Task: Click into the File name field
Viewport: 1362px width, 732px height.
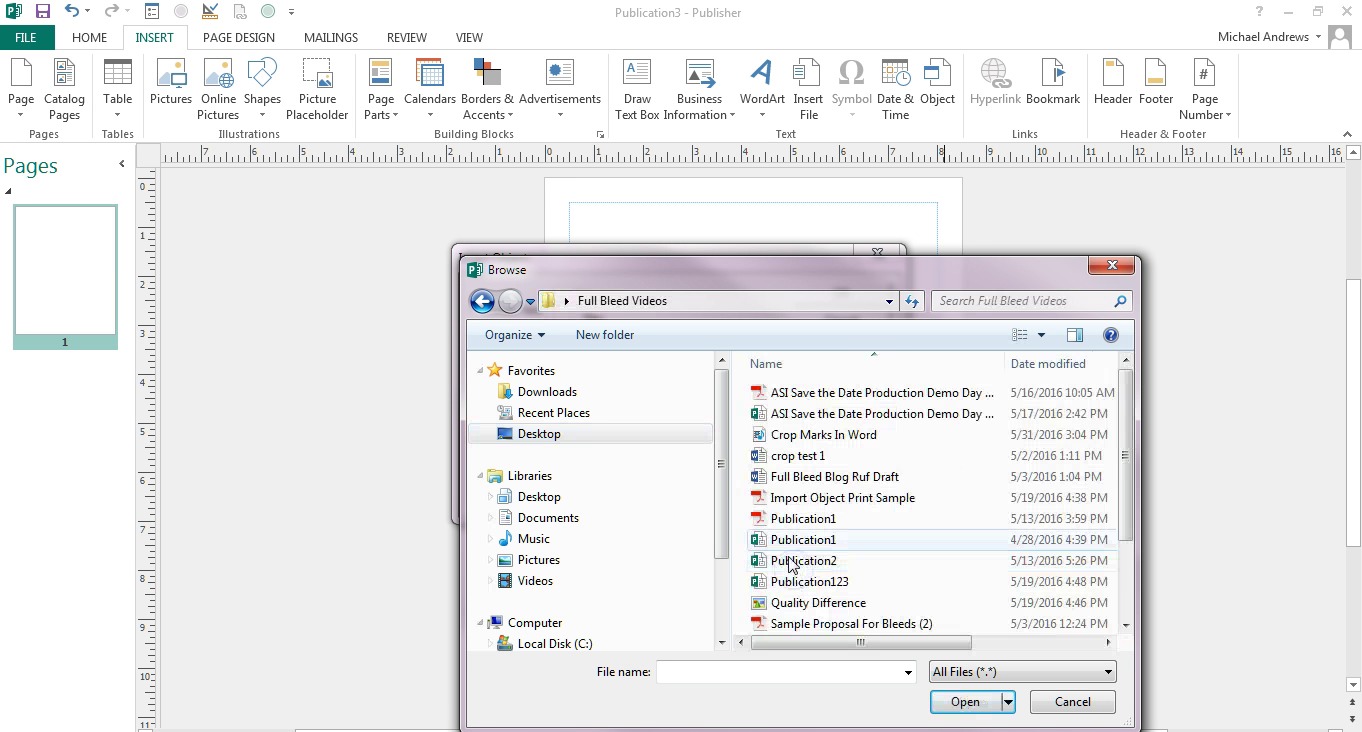Action: tap(779, 672)
